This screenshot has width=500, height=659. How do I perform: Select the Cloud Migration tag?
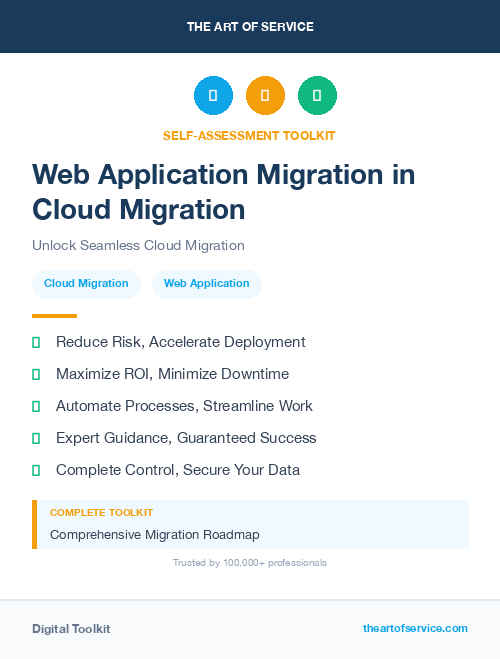tap(86, 284)
